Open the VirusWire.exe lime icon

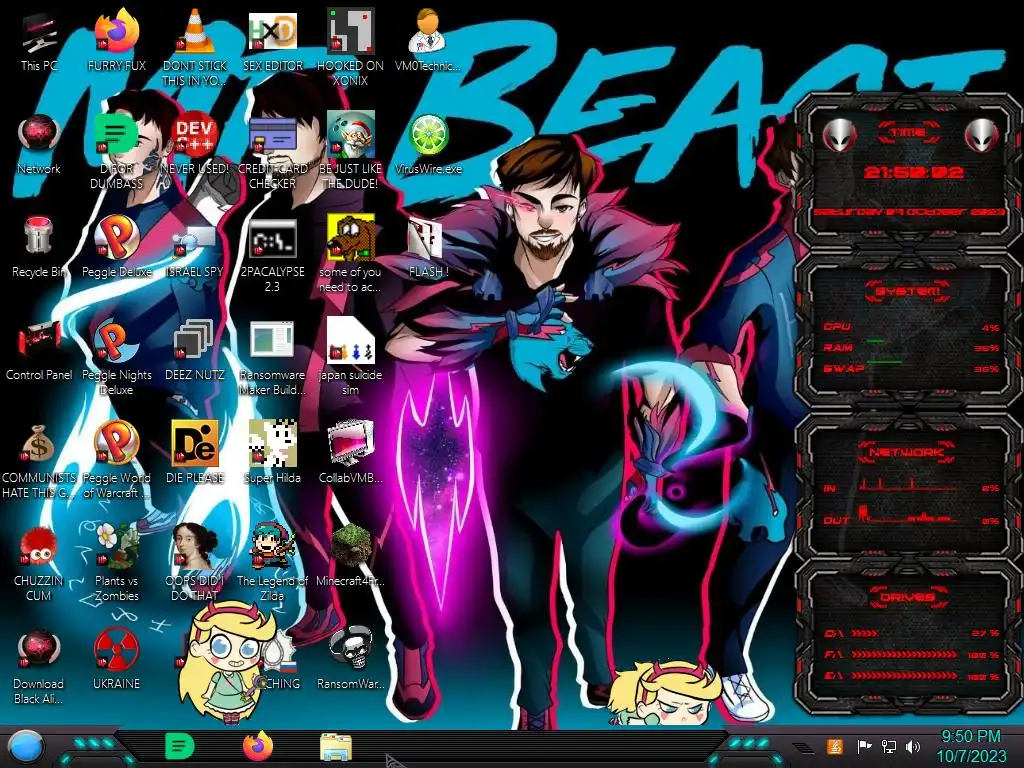click(x=428, y=145)
